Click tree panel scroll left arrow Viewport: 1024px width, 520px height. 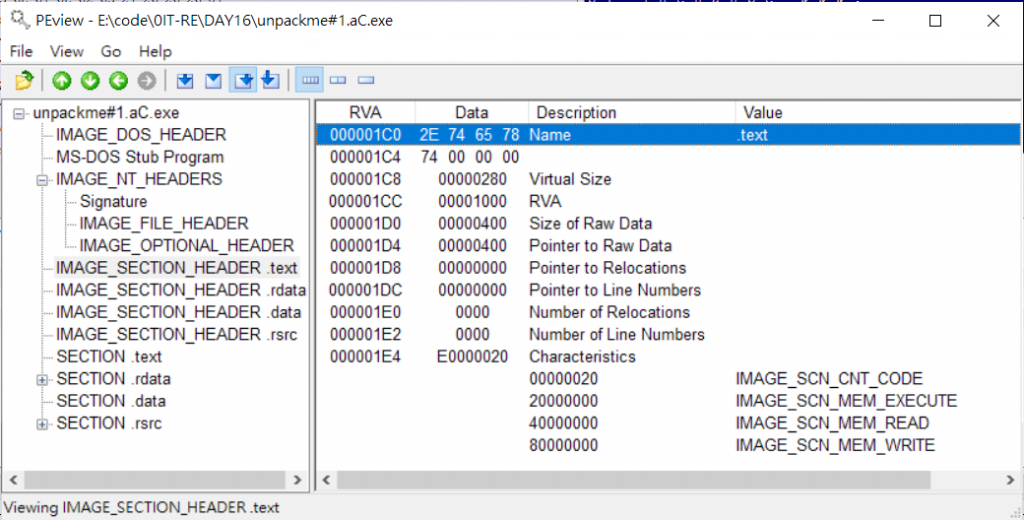pos(13,480)
